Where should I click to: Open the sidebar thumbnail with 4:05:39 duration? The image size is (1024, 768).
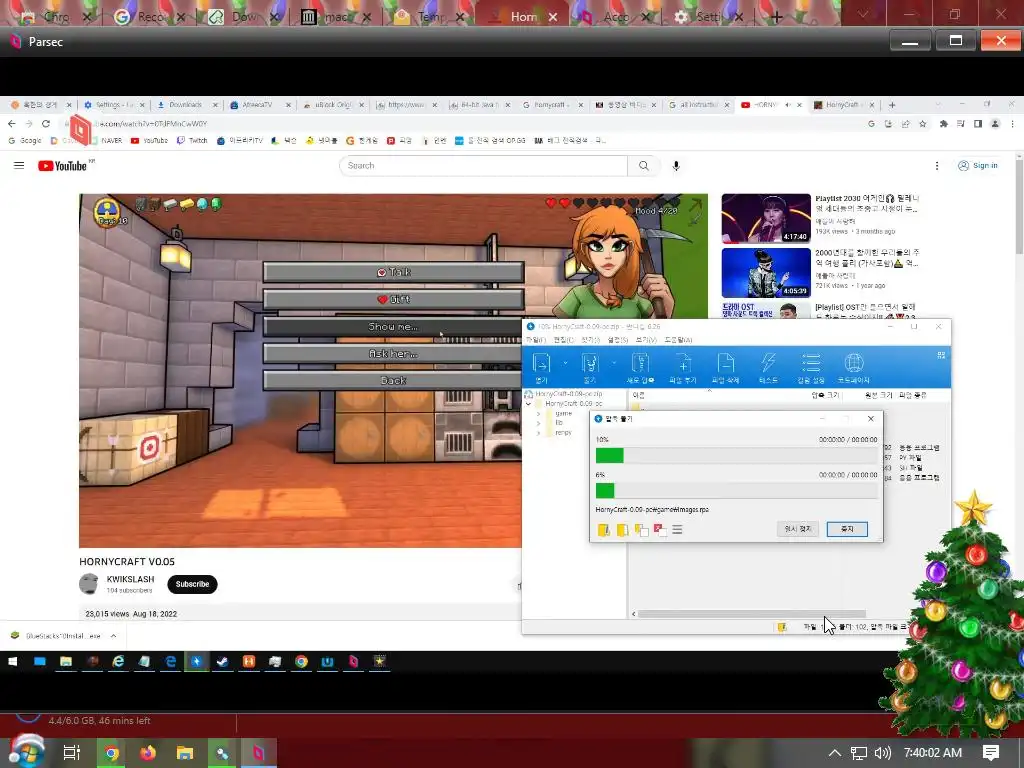(766, 273)
